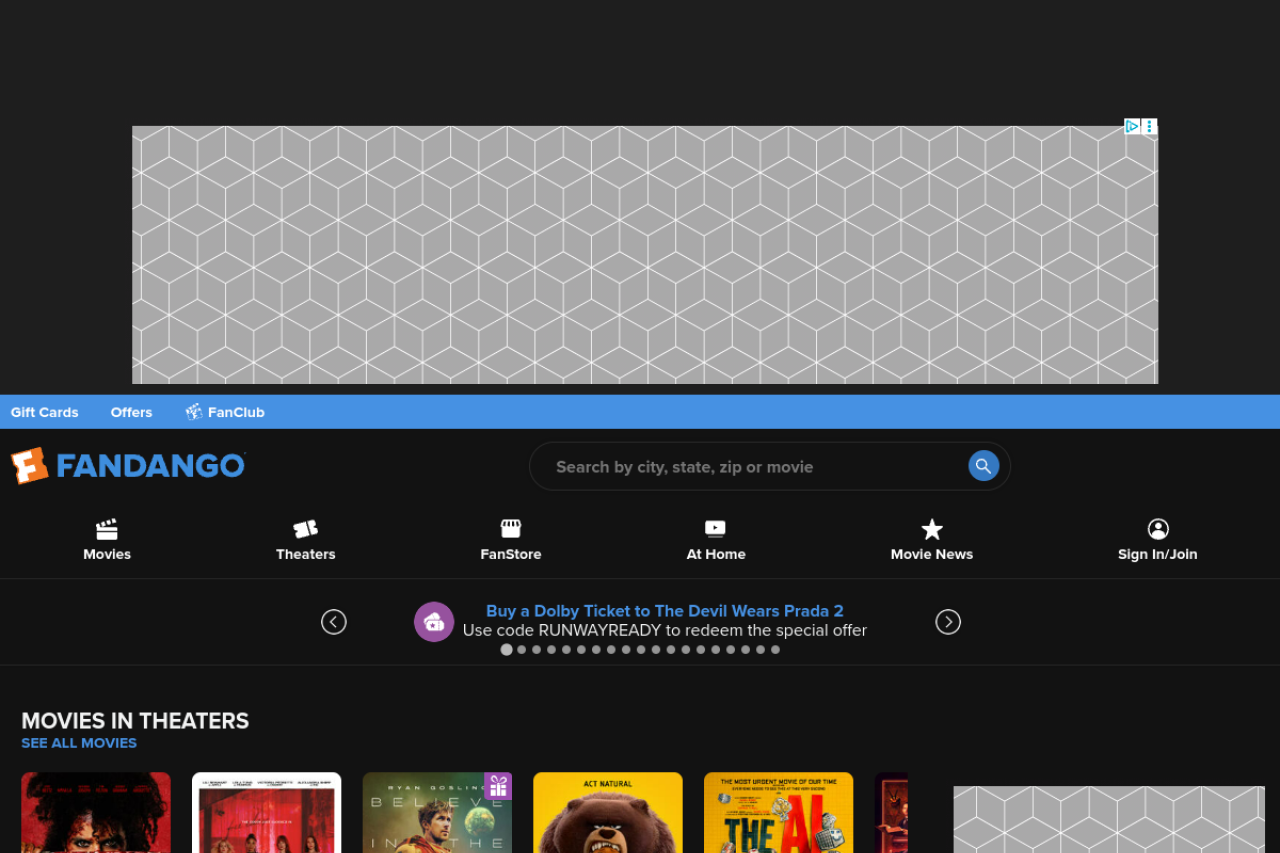Open FanClub in the top bar
The width and height of the screenshot is (1280, 853).
225,412
